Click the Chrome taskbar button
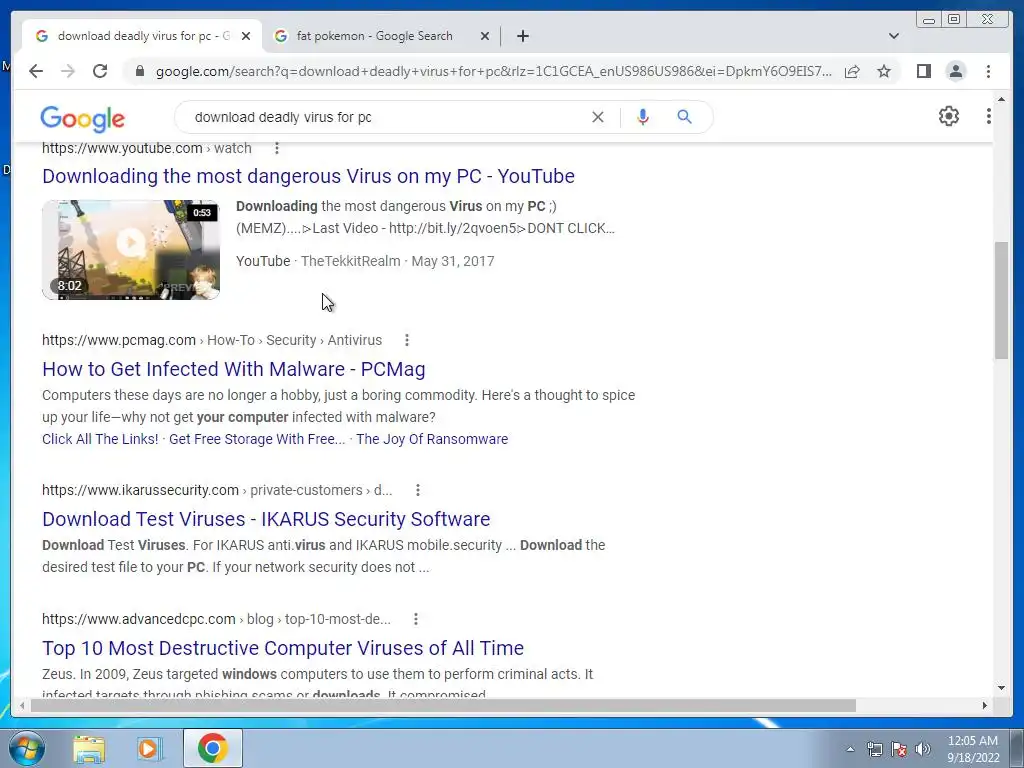Image resolution: width=1024 pixels, height=768 pixels. (x=212, y=748)
